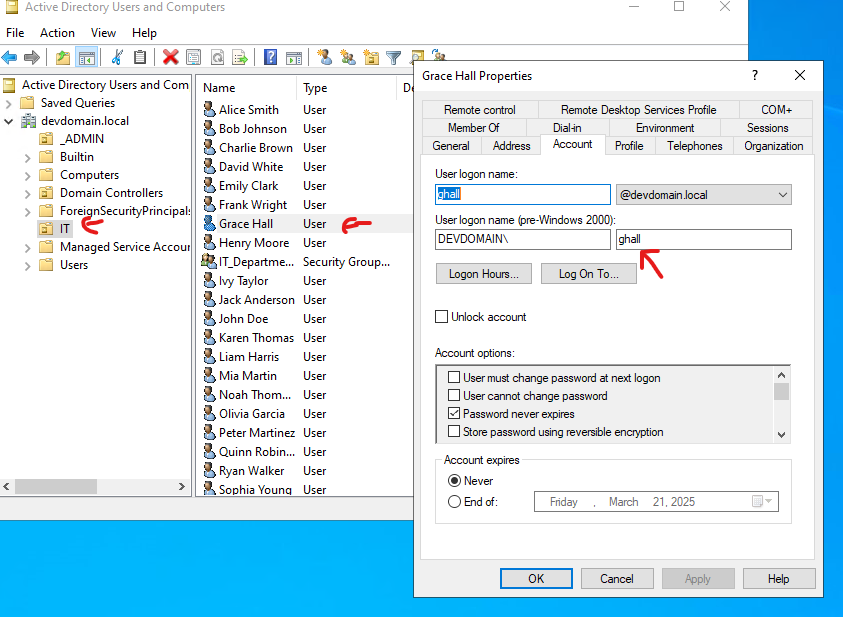
Task: Switch to the Remote control tab
Action: [x=480, y=110]
